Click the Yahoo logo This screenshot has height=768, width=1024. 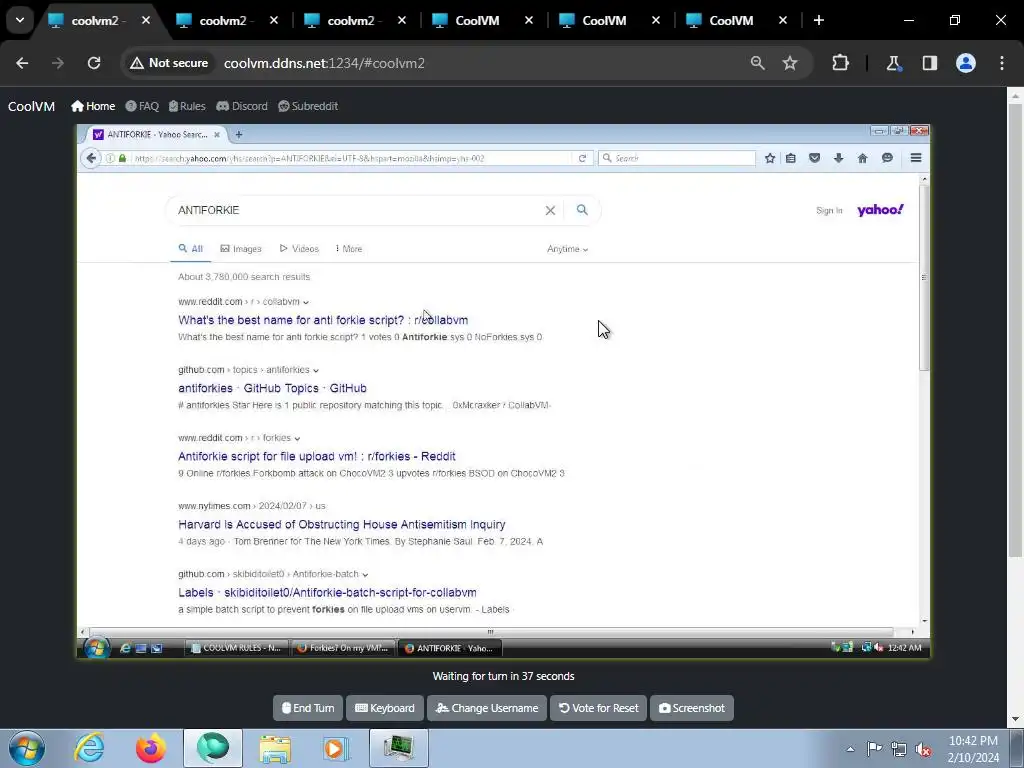tap(880, 210)
